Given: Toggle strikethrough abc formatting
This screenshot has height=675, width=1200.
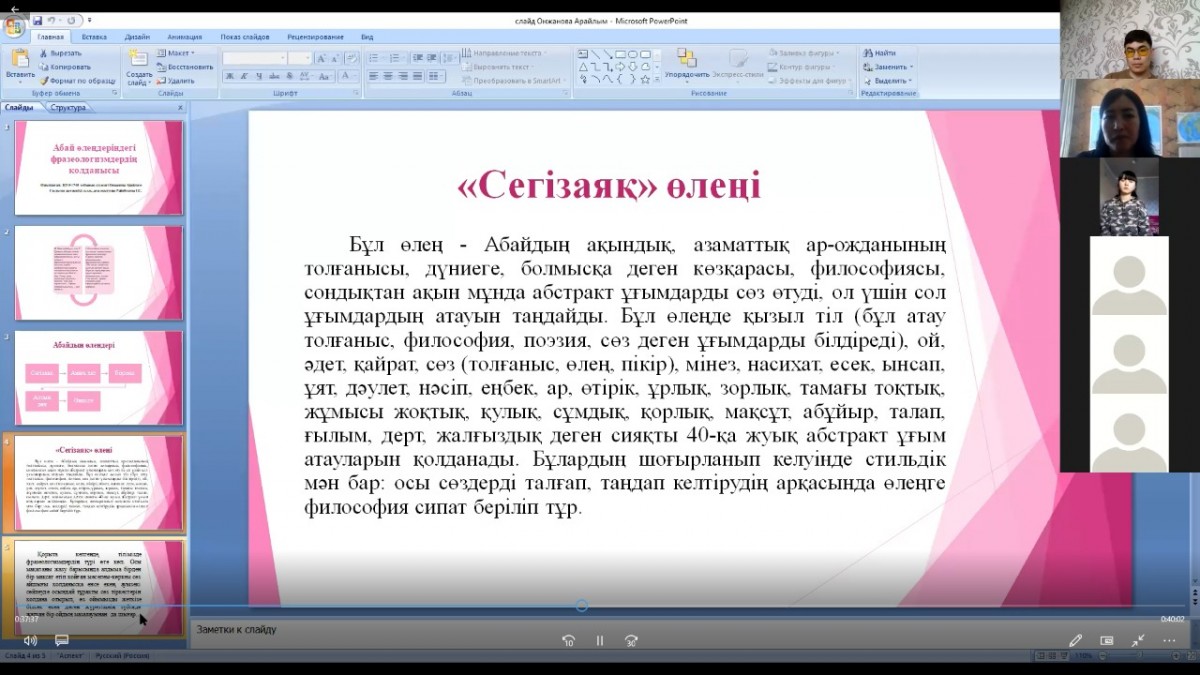Looking at the screenshot, I should 274,76.
